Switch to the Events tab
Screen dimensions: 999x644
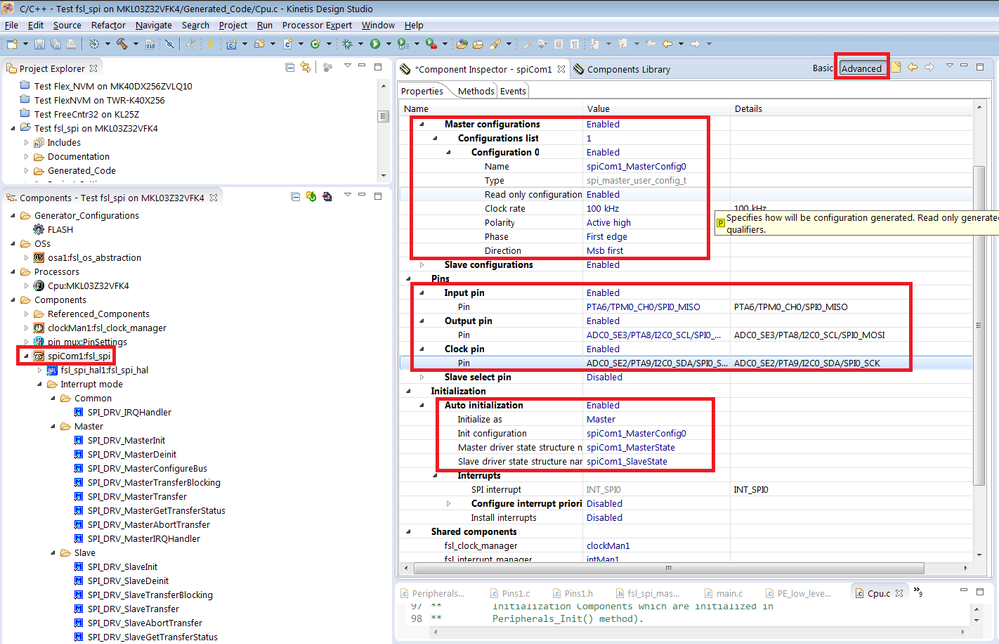click(513, 91)
